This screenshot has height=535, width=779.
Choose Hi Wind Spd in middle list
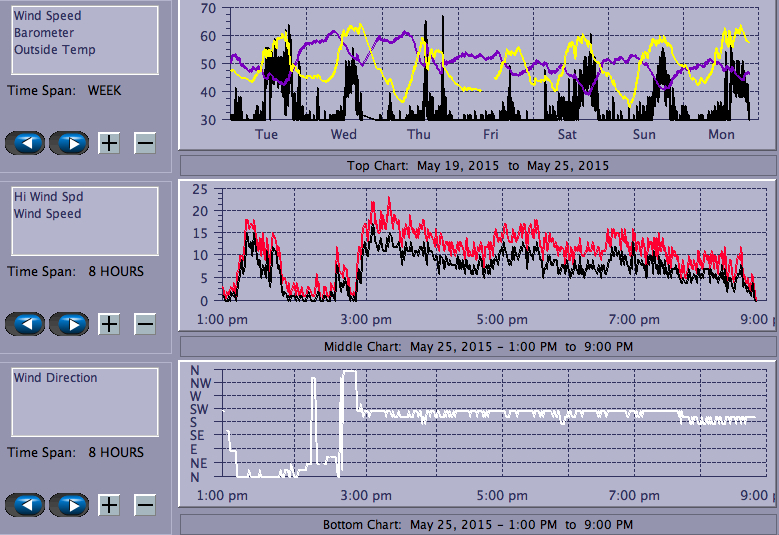point(48,197)
